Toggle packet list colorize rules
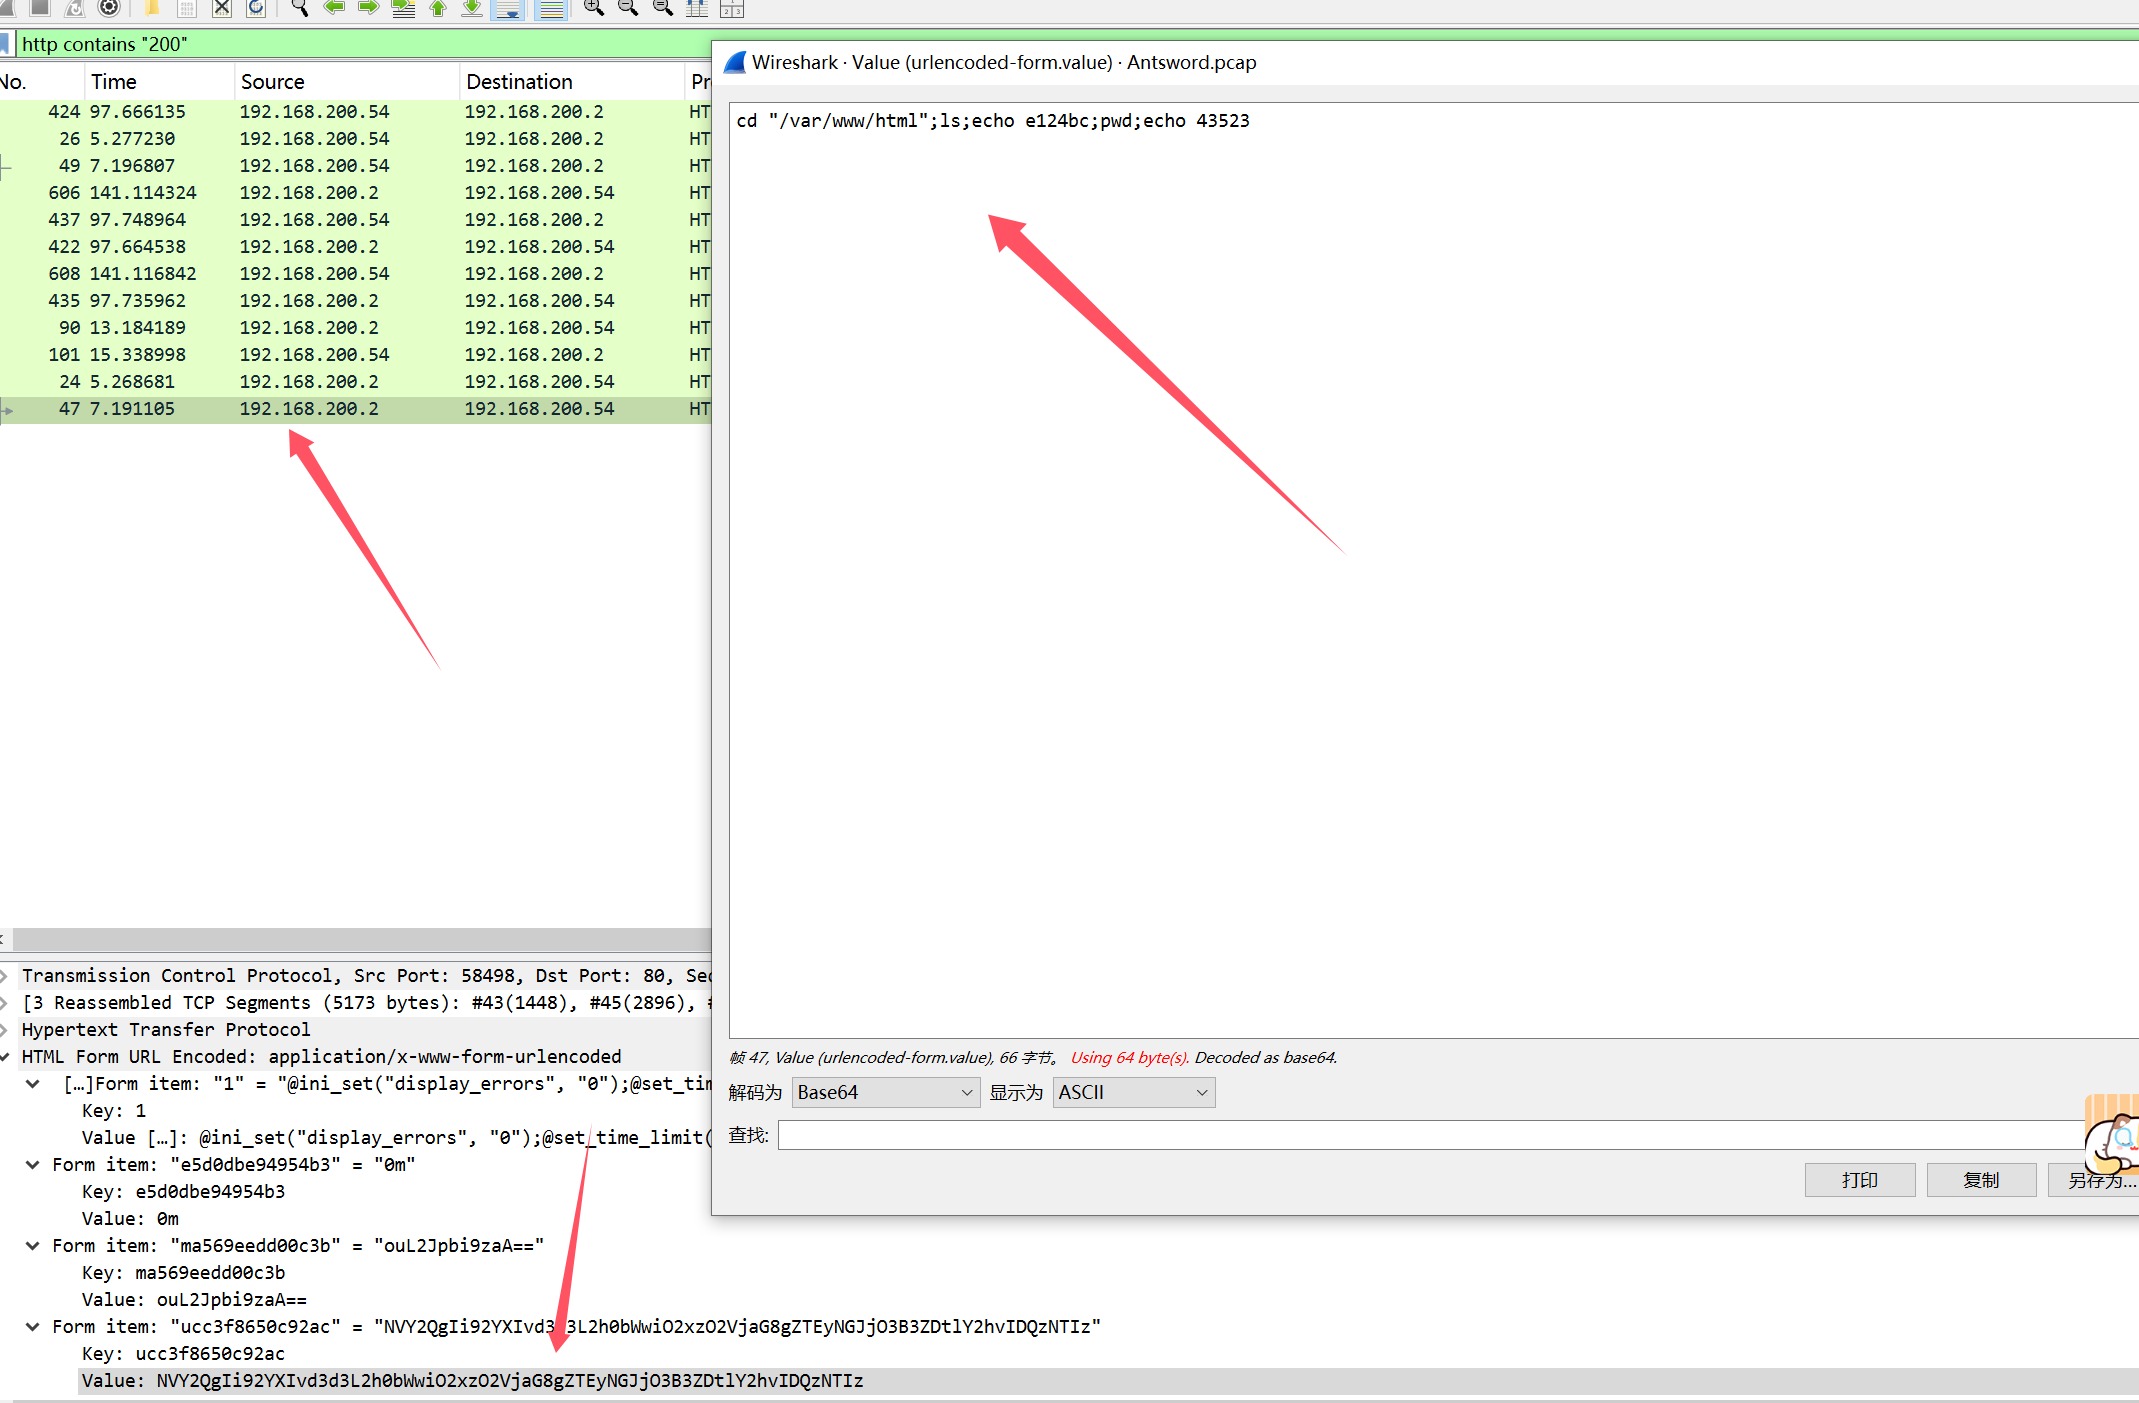Viewport: 2139px width, 1403px height. click(x=550, y=9)
